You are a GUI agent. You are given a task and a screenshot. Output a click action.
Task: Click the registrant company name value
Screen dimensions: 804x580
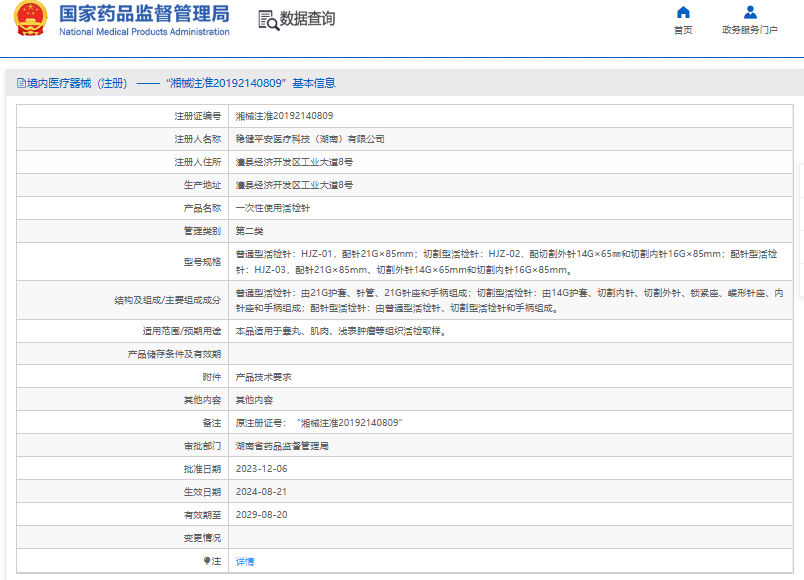click(x=310, y=139)
